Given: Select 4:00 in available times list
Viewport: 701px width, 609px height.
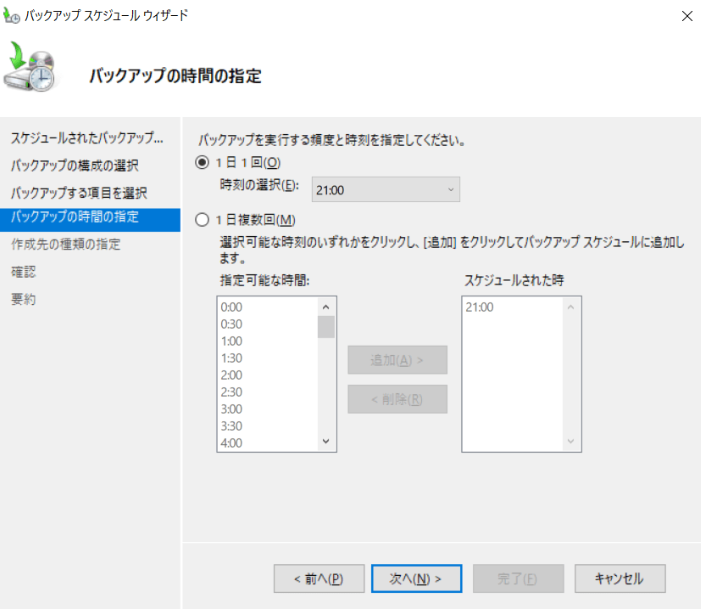Looking at the screenshot, I should tap(267, 443).
